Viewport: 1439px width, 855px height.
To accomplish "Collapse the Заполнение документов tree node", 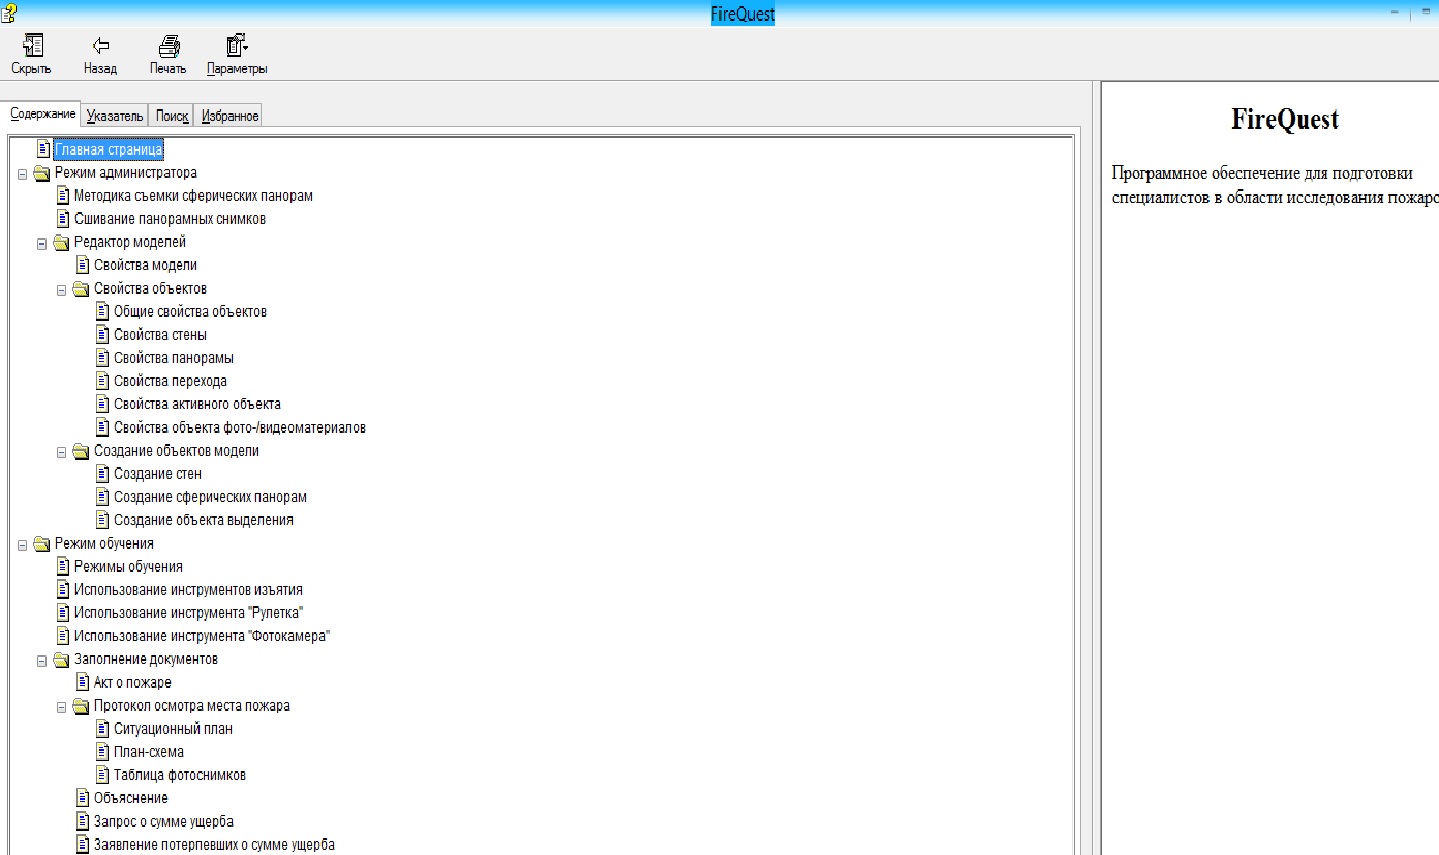I will [x=42, y=661].
